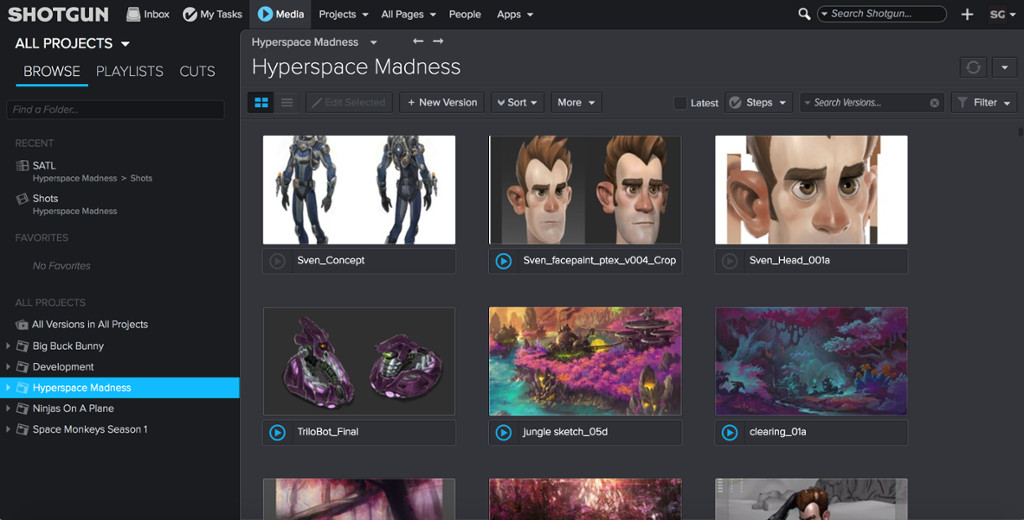Click the play icon beside Sven_Concept

pyautogui.click(x=277, y=261)
